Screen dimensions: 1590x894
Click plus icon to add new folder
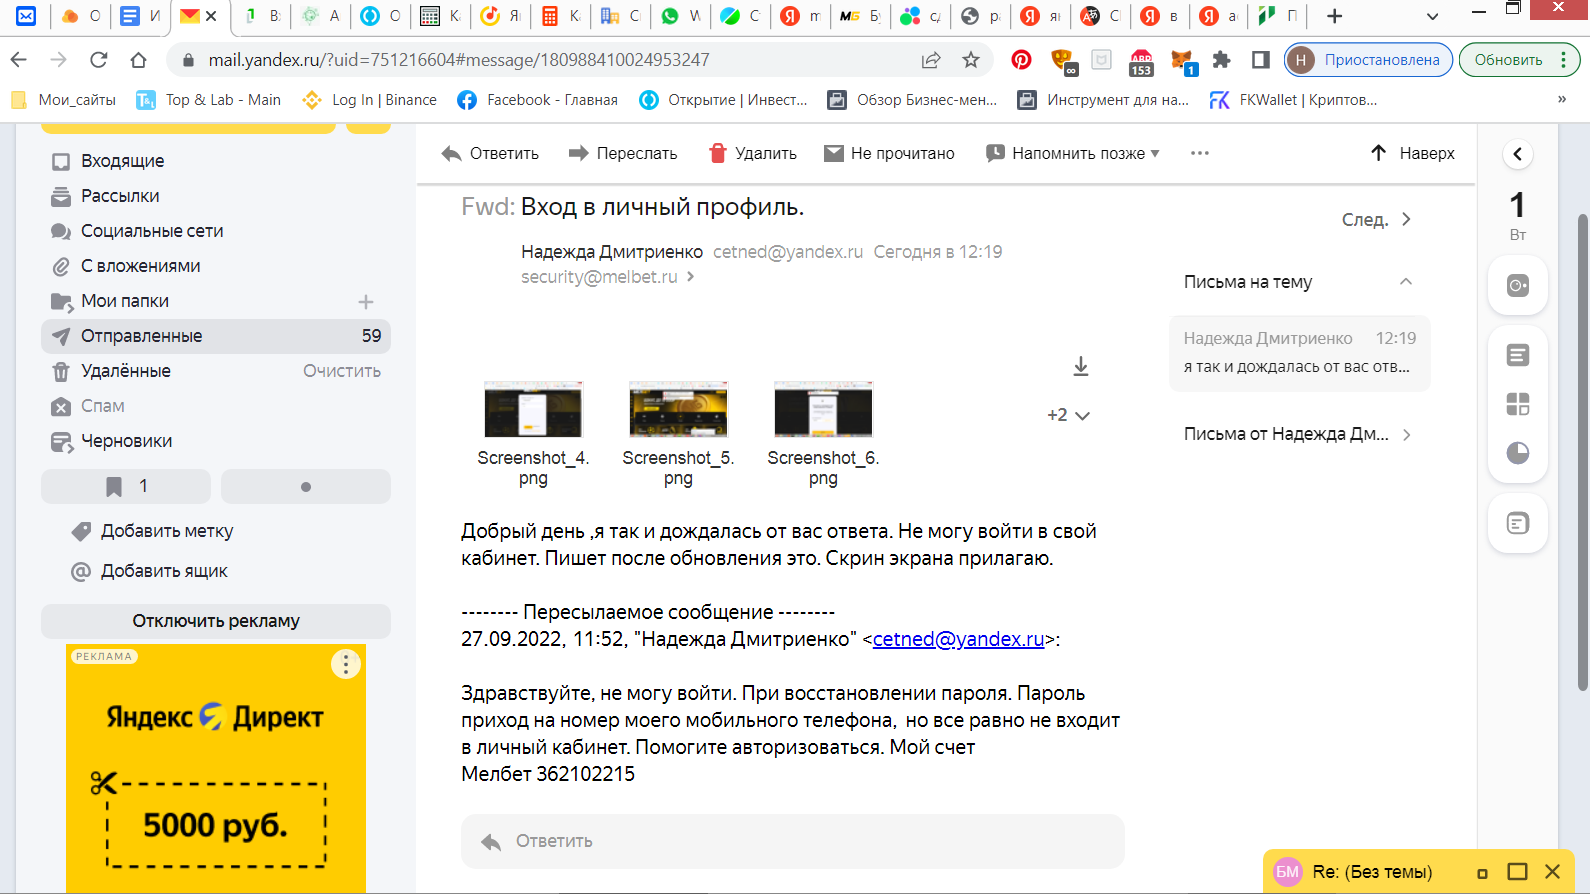(366, 301)
